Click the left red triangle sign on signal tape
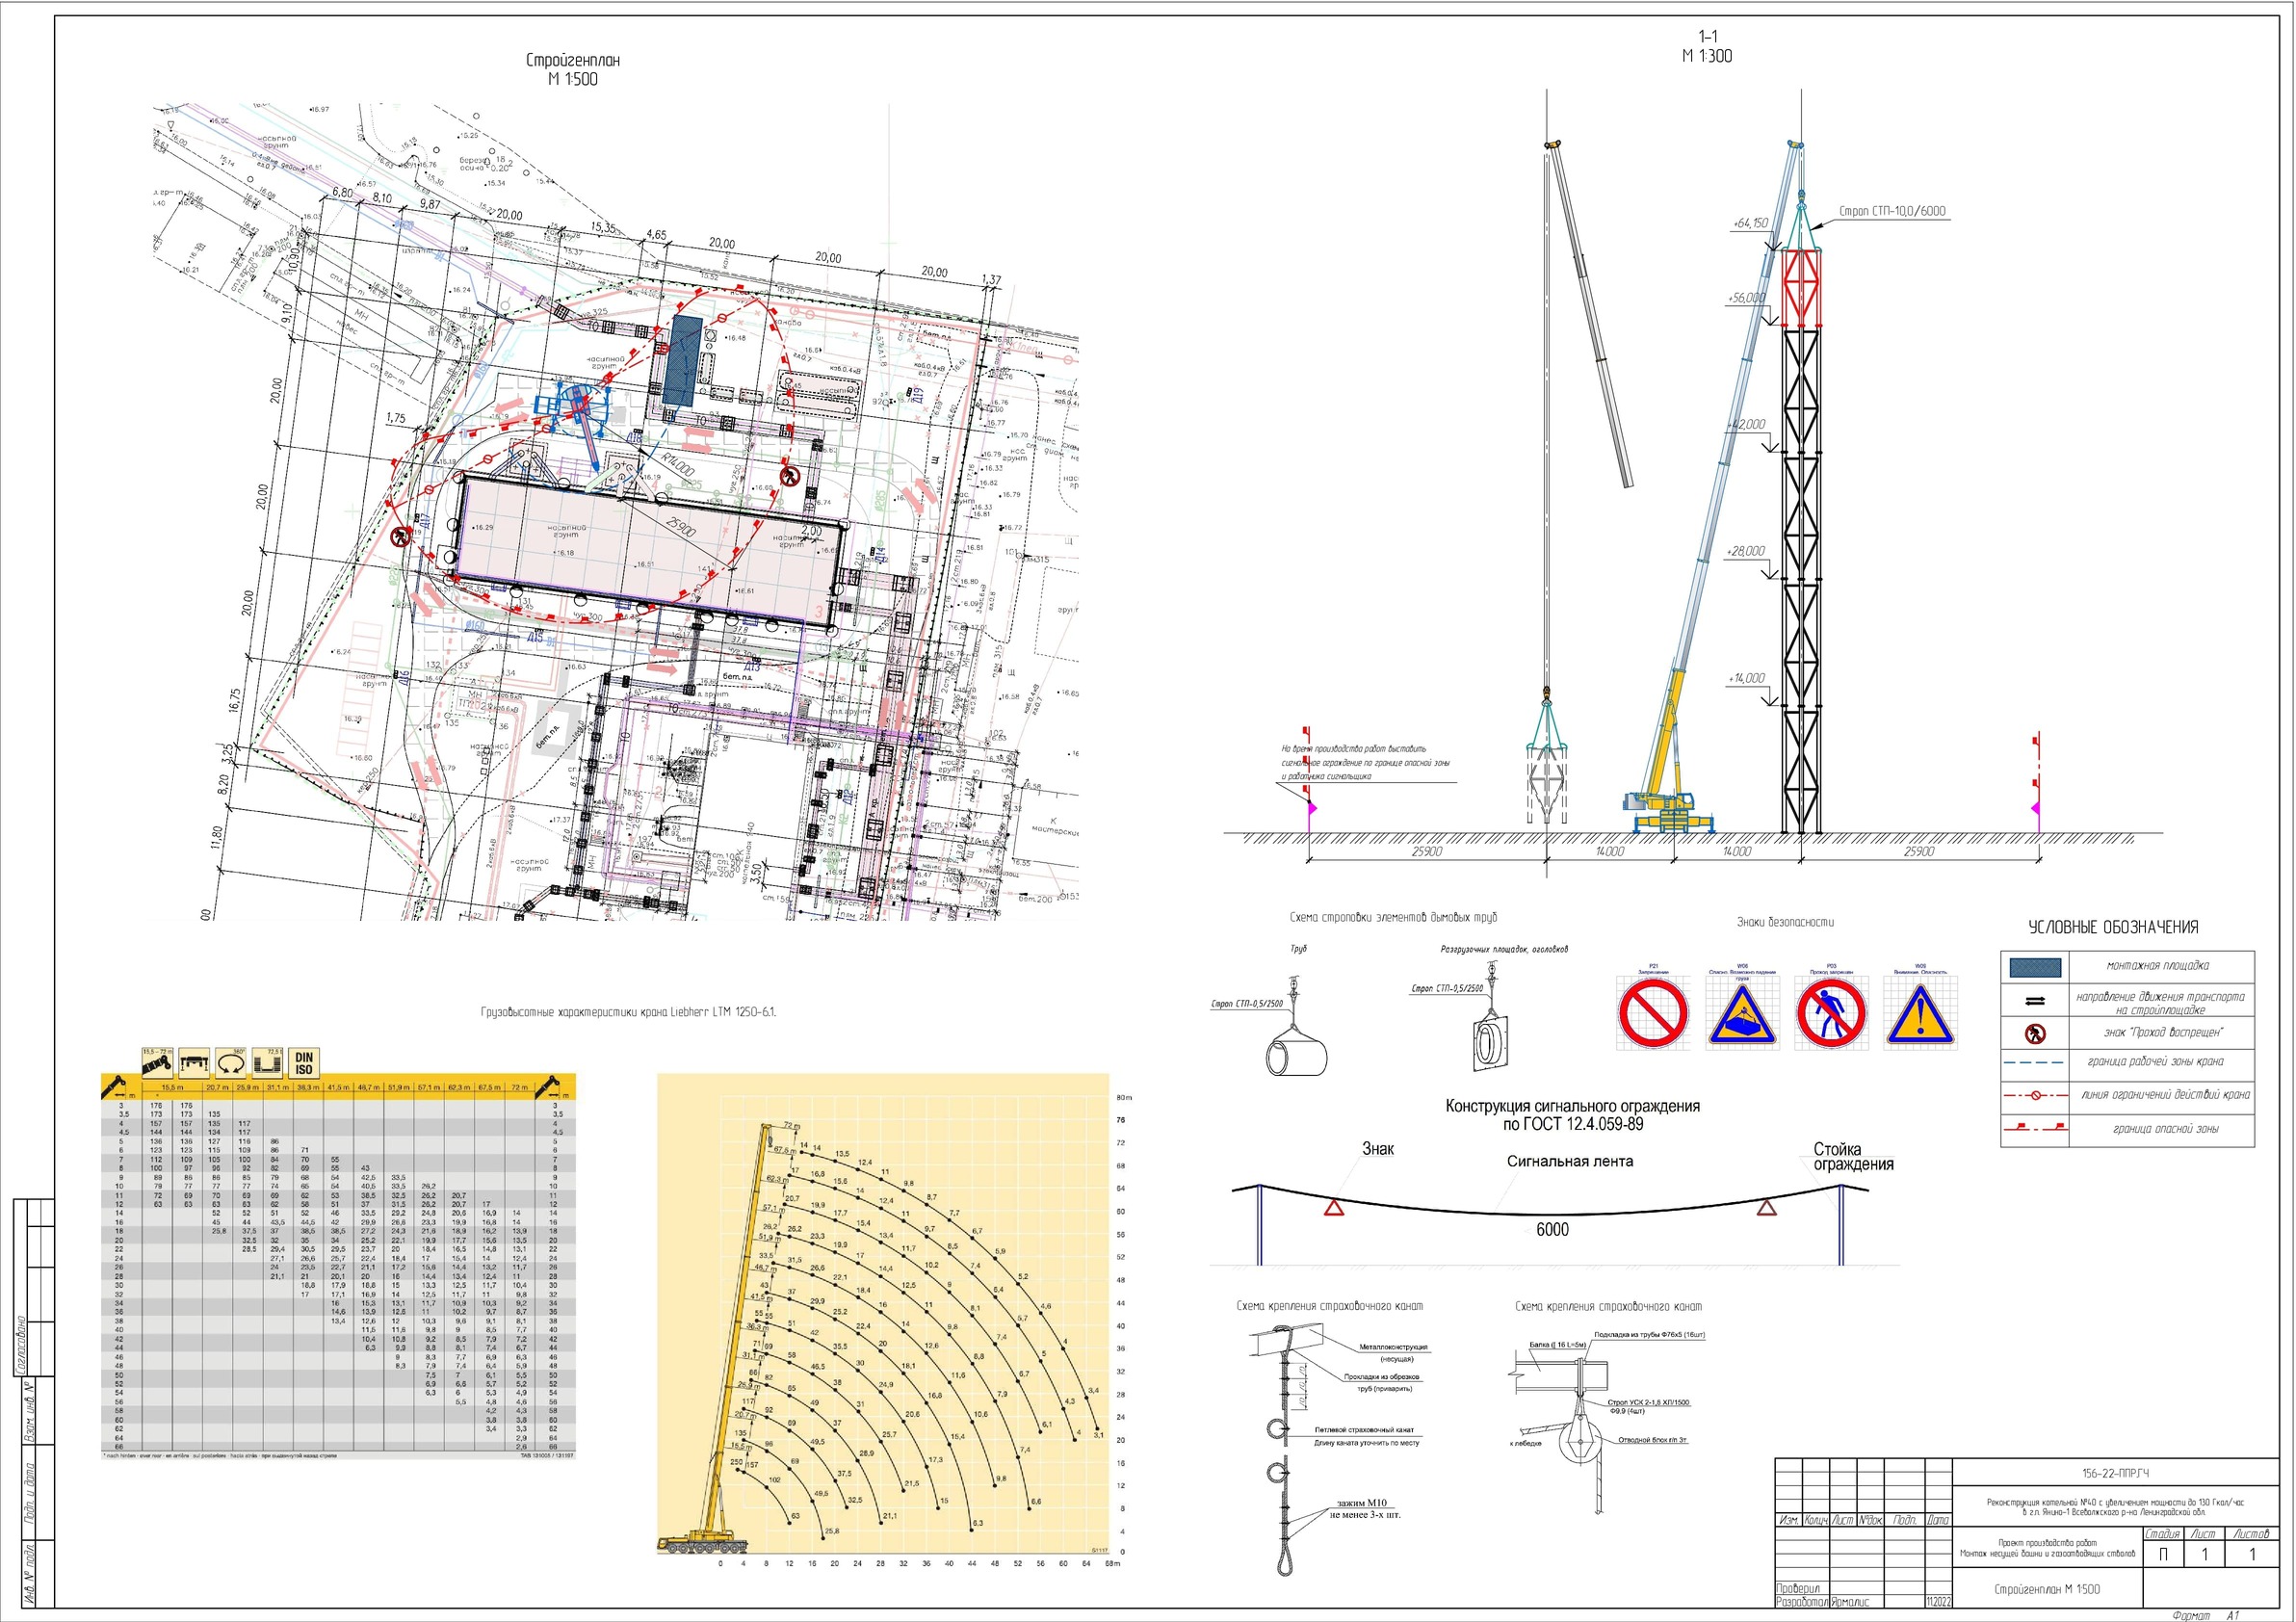 click(x=1333, y=1208)
